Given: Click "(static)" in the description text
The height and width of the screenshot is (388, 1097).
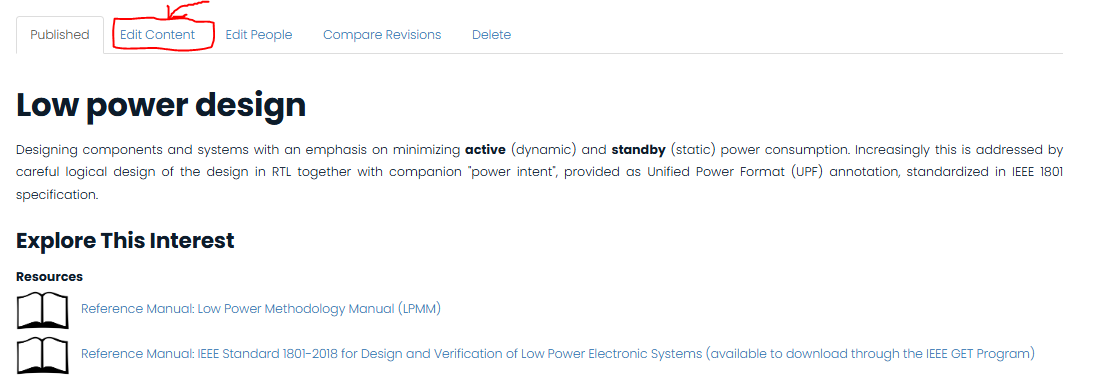Looking at the screenshot, I should point(693,150).
